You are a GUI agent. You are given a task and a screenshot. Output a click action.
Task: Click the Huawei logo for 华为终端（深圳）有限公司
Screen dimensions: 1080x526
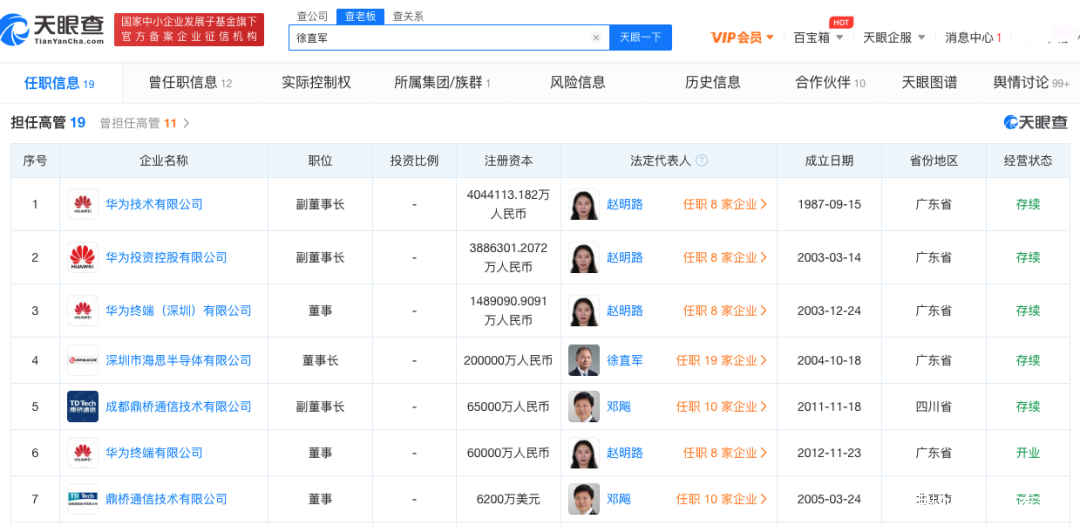click(82, 311)
